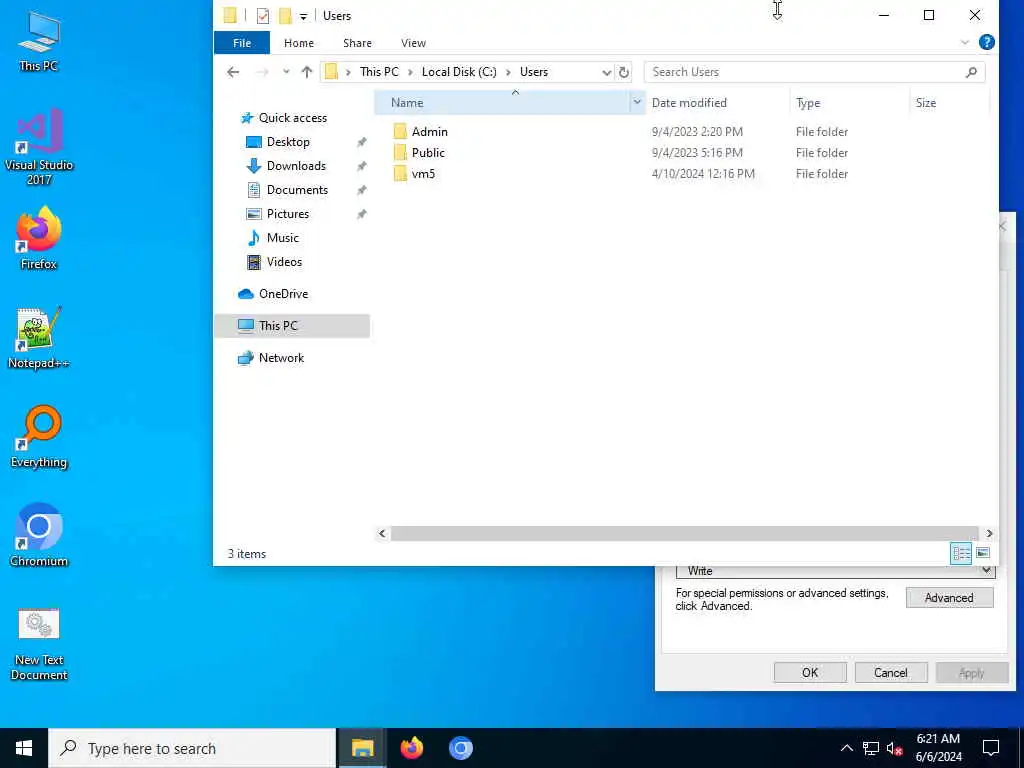Open Visual Studio 2017 desktop shortcut
This screenshot has height=768, width=1024.
pos(39,147)
